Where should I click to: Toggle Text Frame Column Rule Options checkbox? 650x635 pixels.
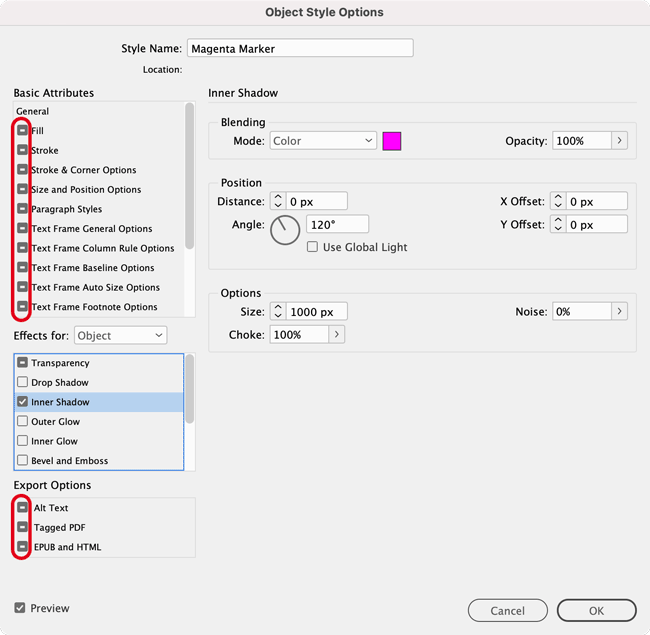coord(22,248)
